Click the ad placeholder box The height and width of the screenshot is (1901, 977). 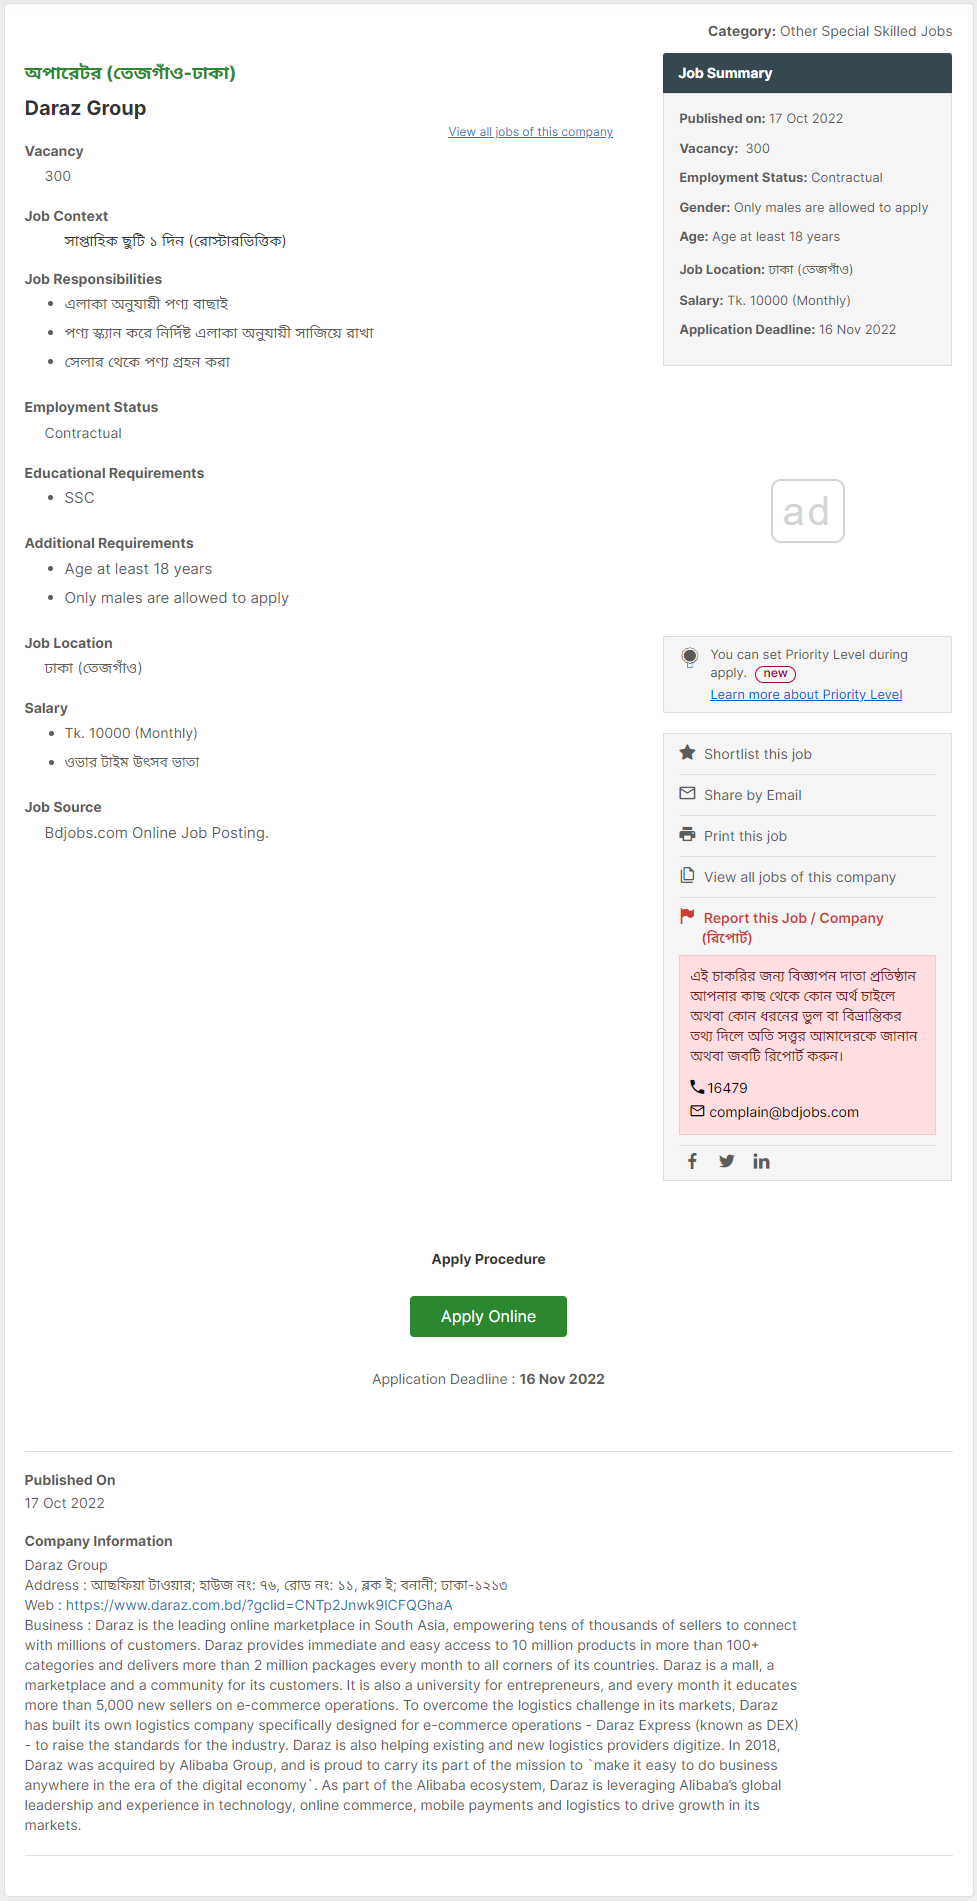(x=808, y=511)
